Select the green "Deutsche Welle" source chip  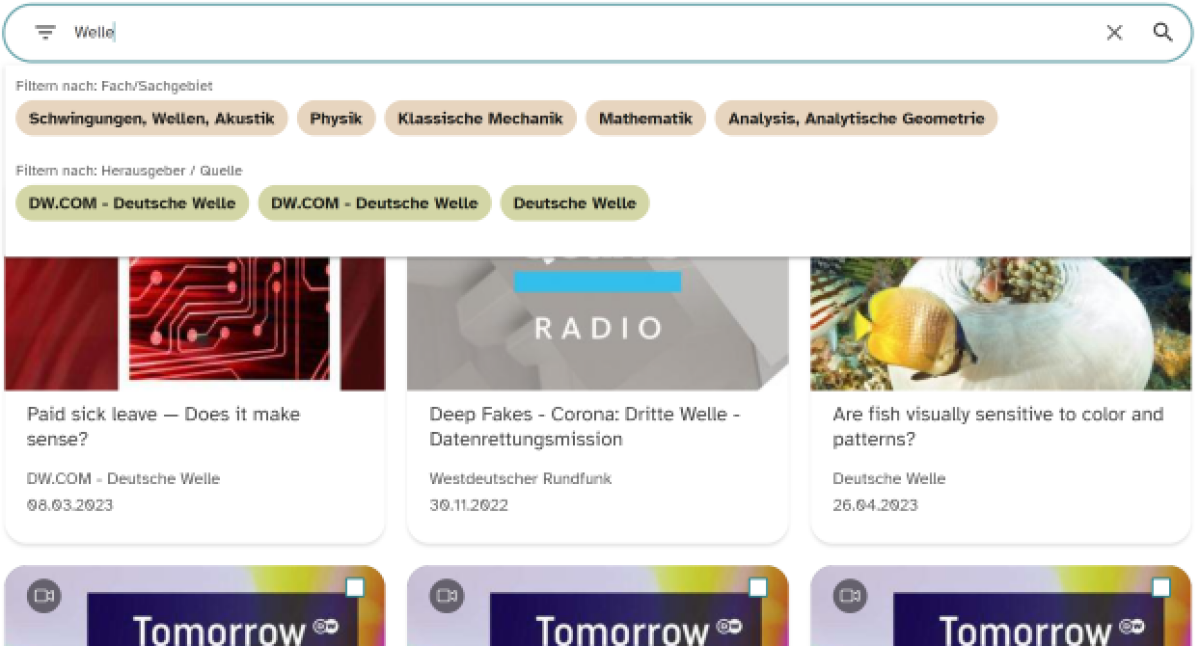[575, 203]
